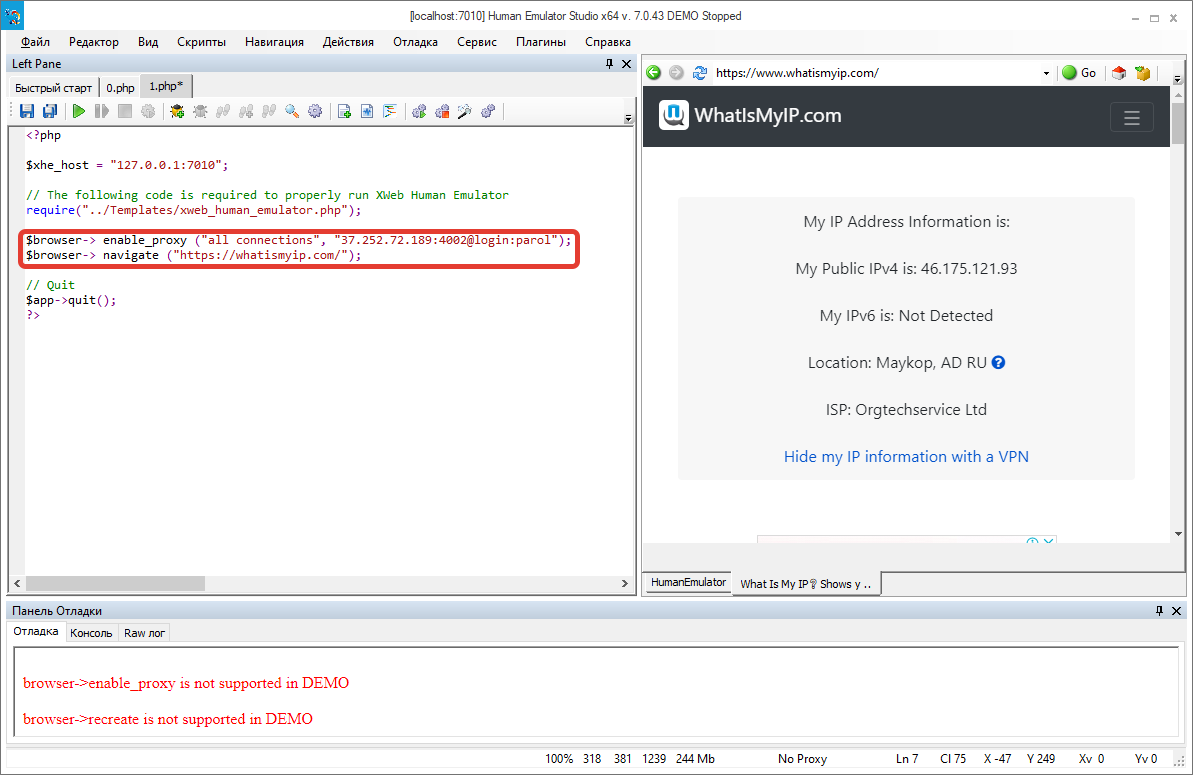Run the script with the green play icon

(x=78, y=111)
